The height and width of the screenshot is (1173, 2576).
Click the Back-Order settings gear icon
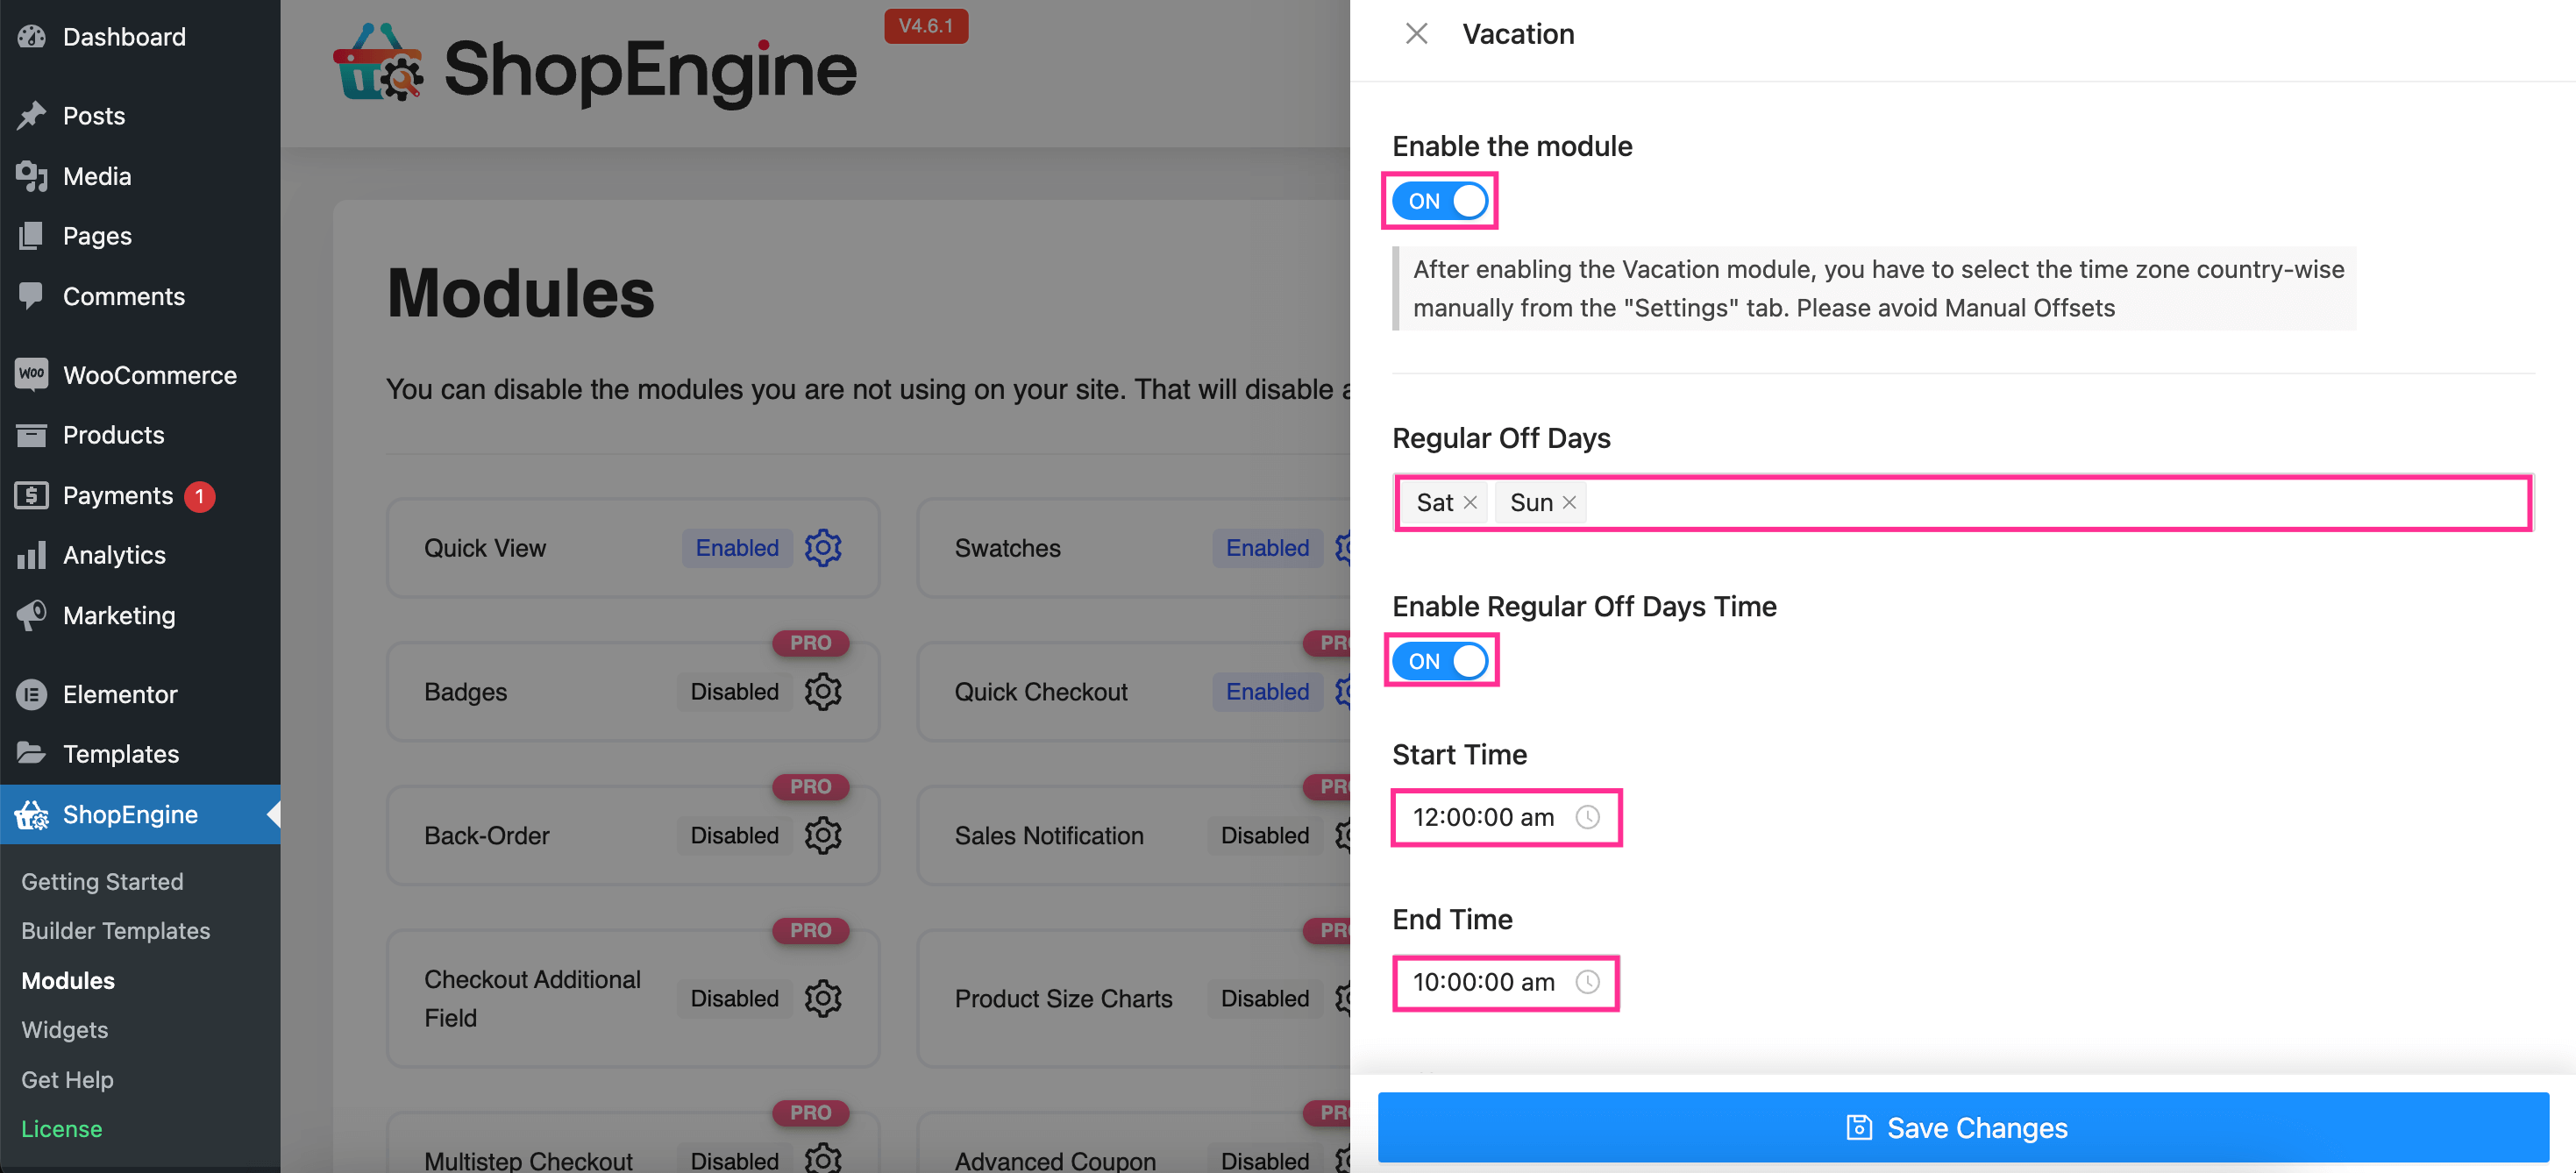[x=825, y=838]
